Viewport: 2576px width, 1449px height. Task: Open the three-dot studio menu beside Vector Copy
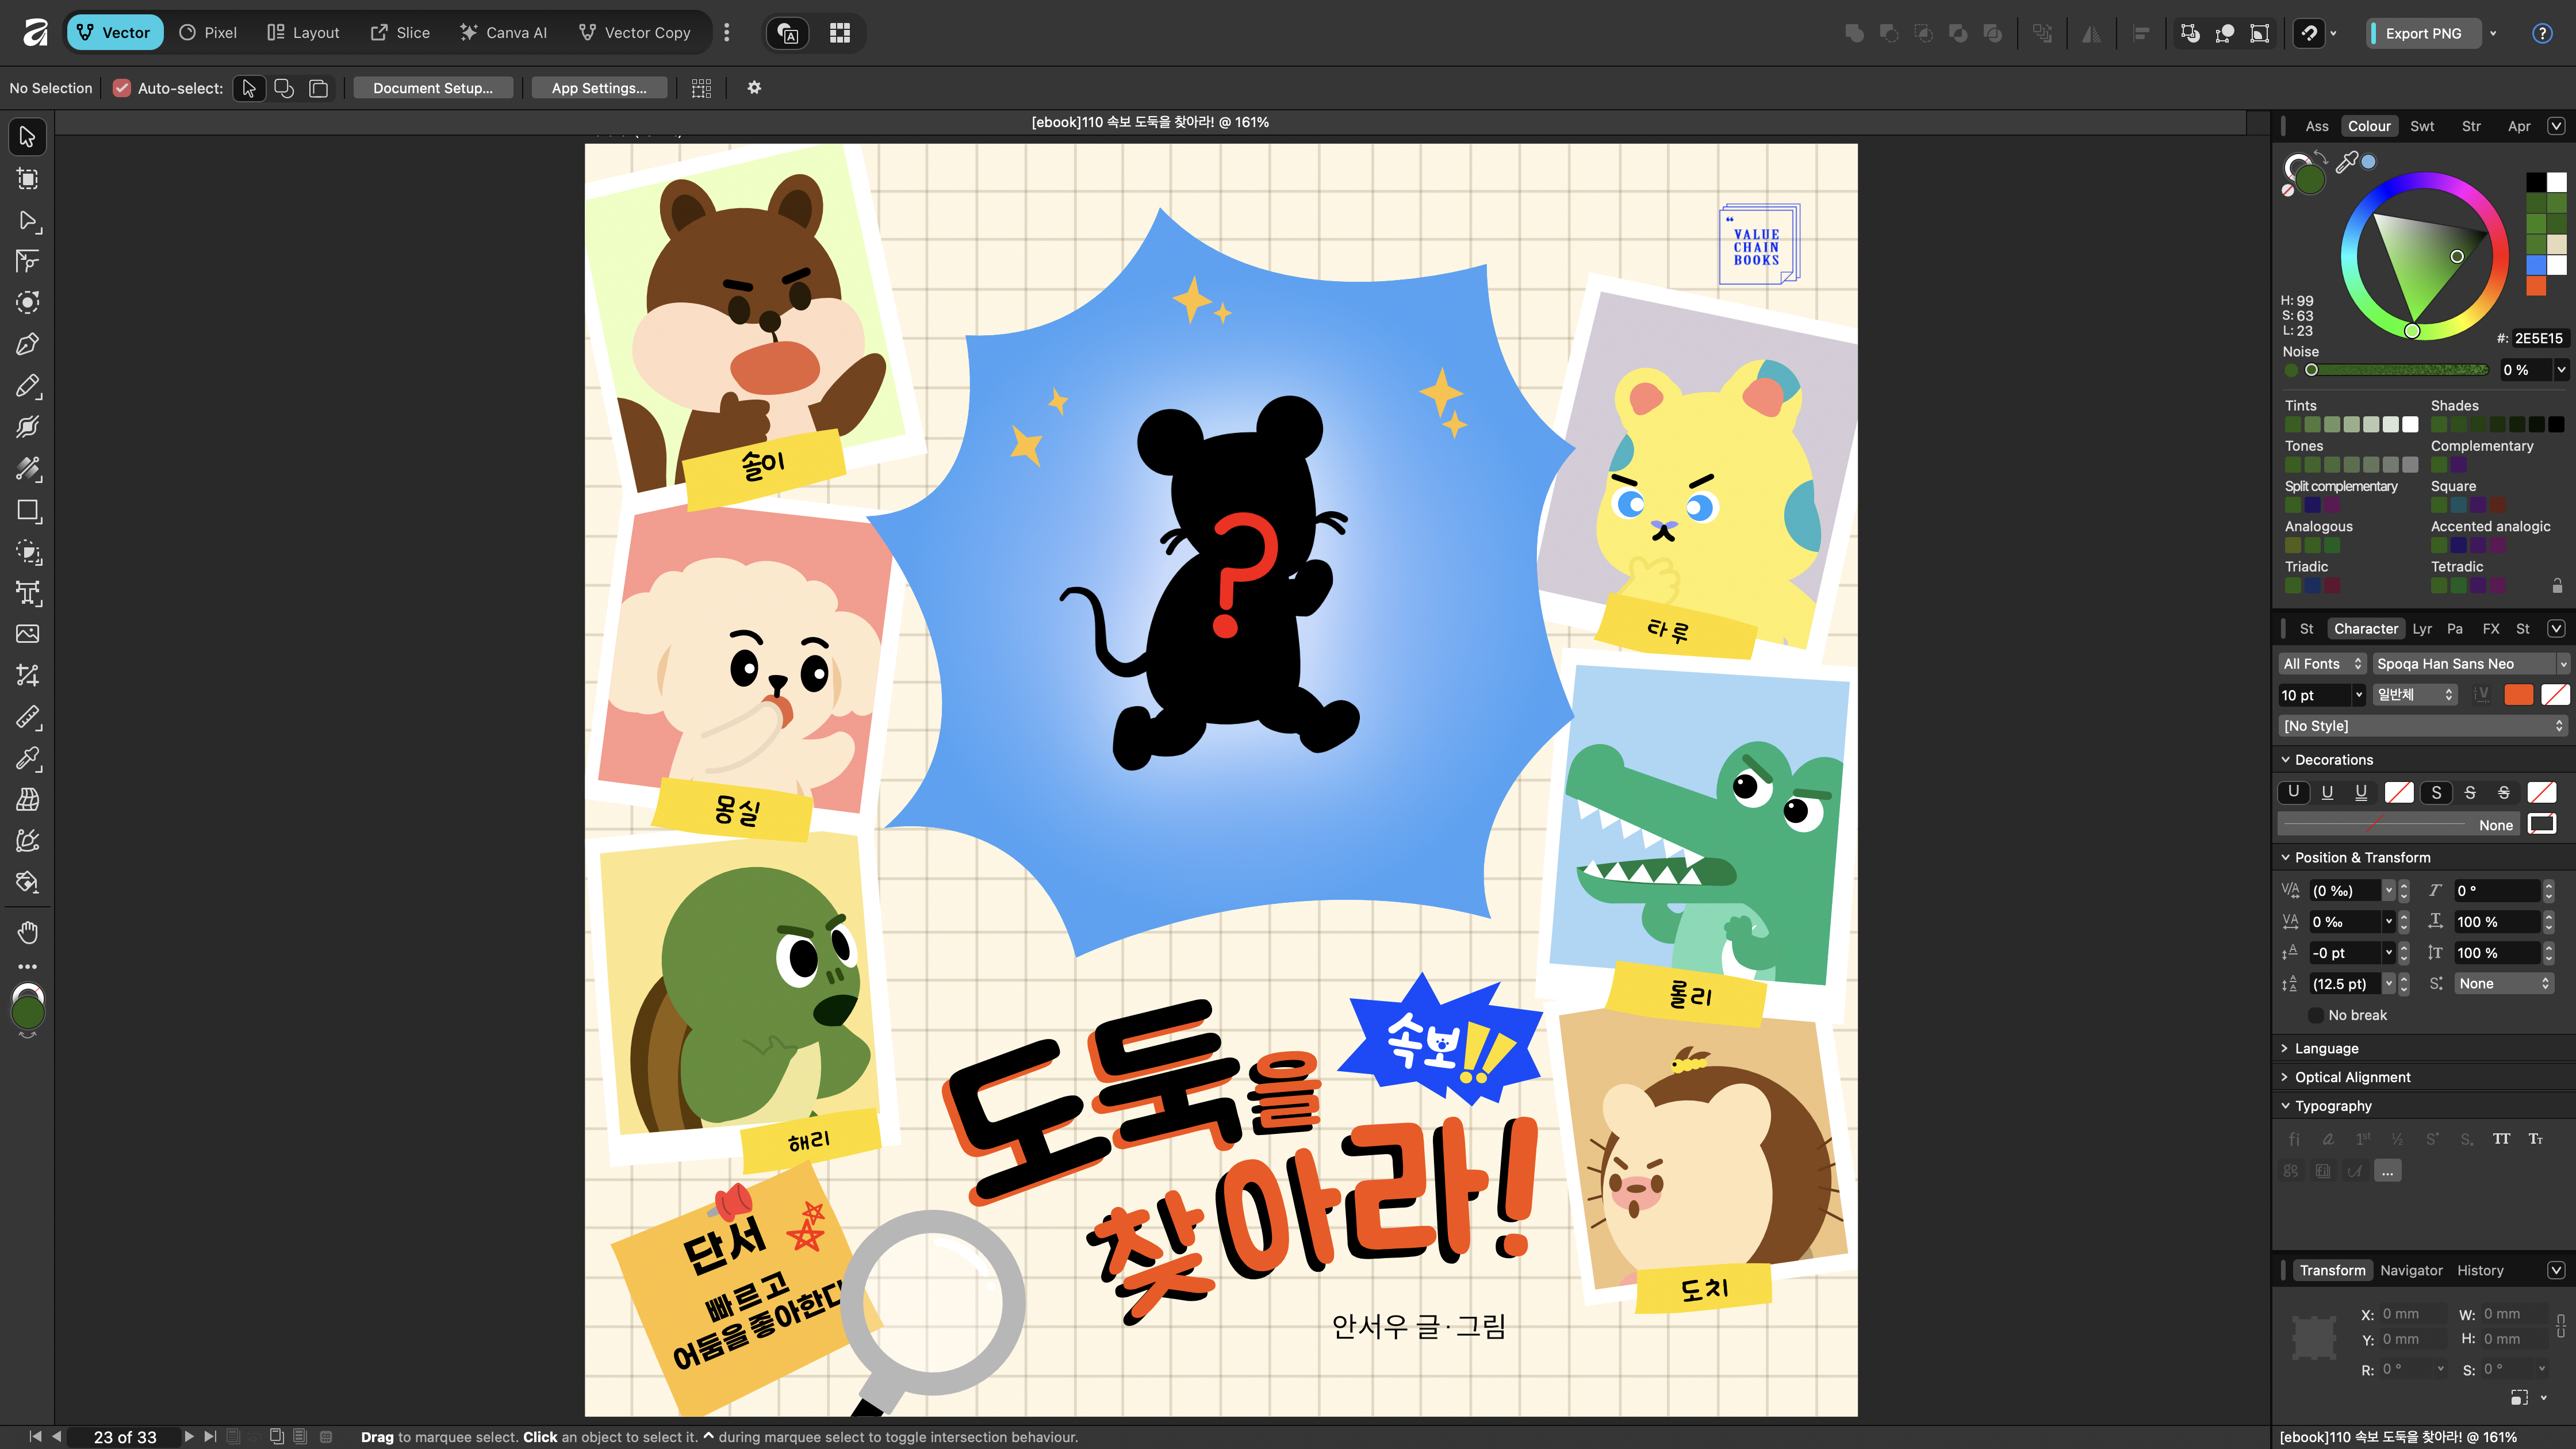726,33
